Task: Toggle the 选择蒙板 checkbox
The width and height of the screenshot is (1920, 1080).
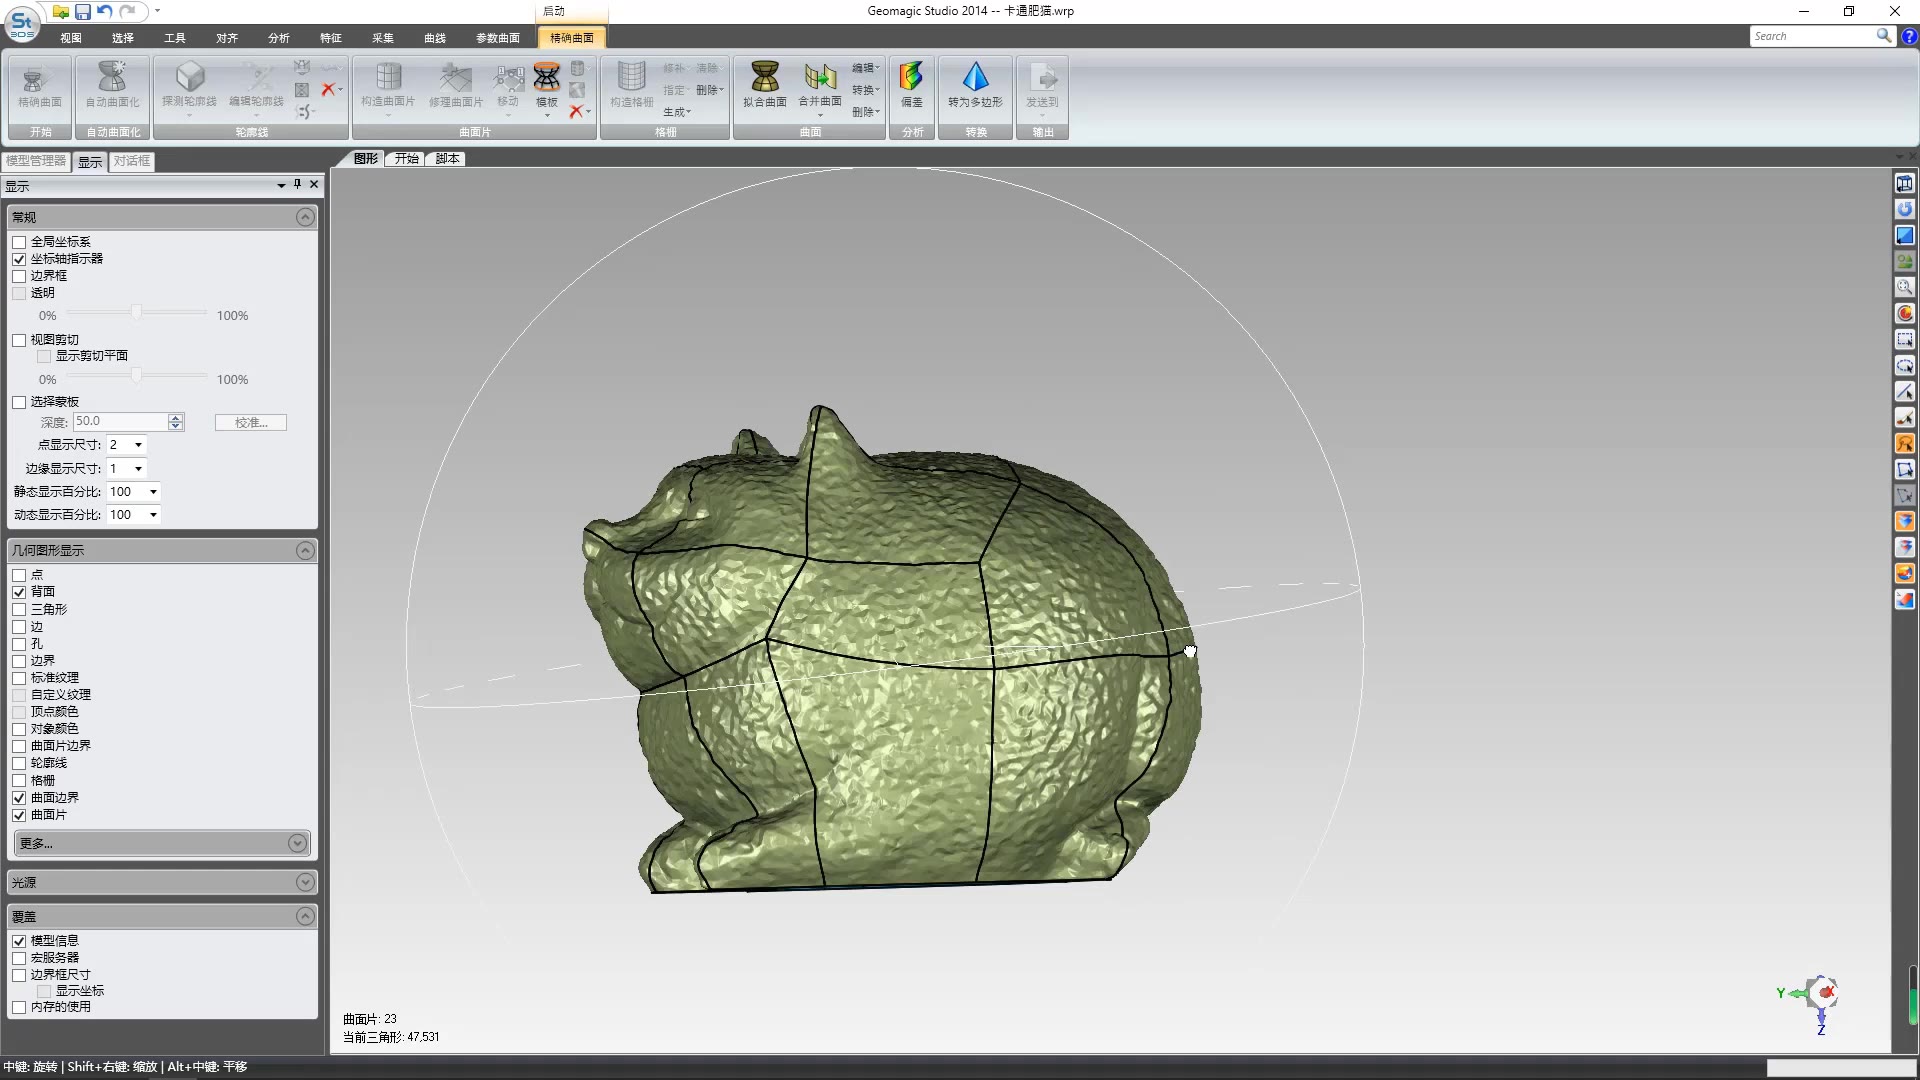Action: click(x=19, y=402)
